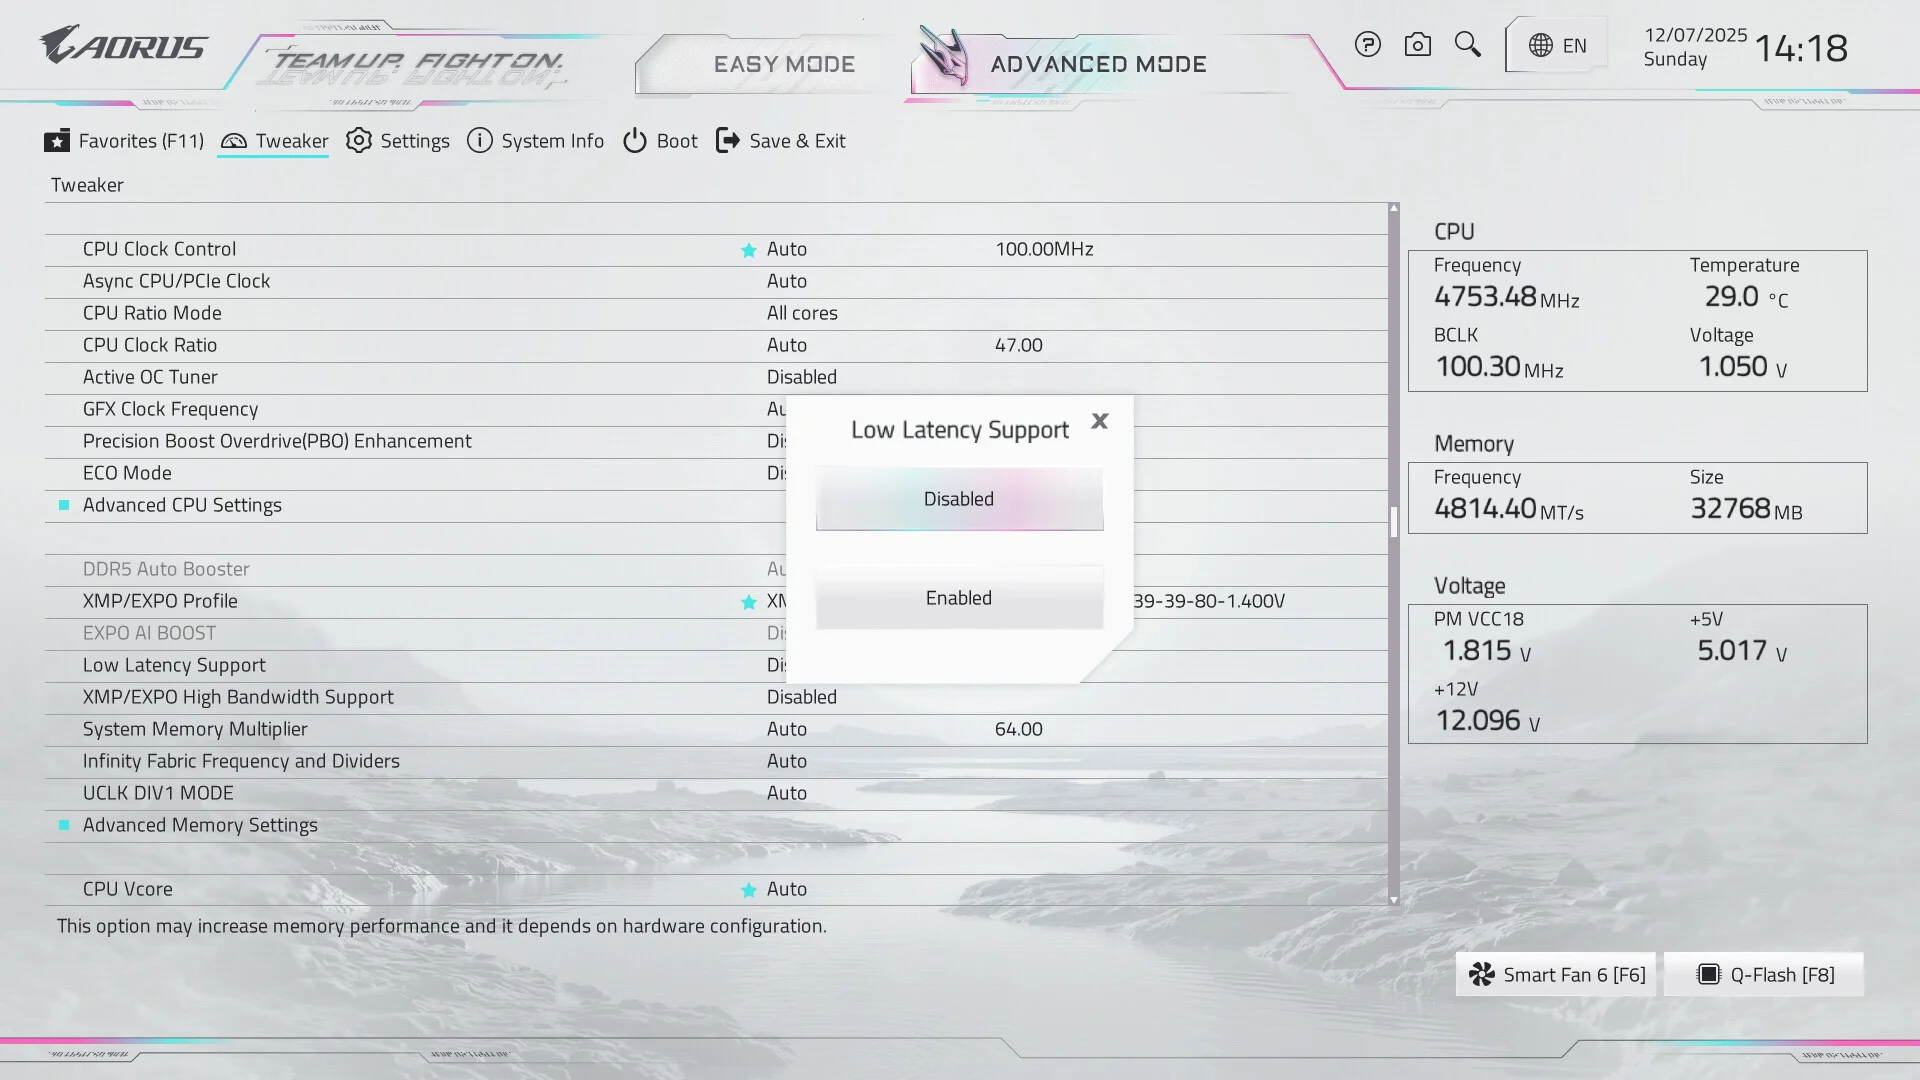Select Enabled in Low Latency Support popup
The height and width of the screenshot is (1080, 1920).
click(959, 598)
